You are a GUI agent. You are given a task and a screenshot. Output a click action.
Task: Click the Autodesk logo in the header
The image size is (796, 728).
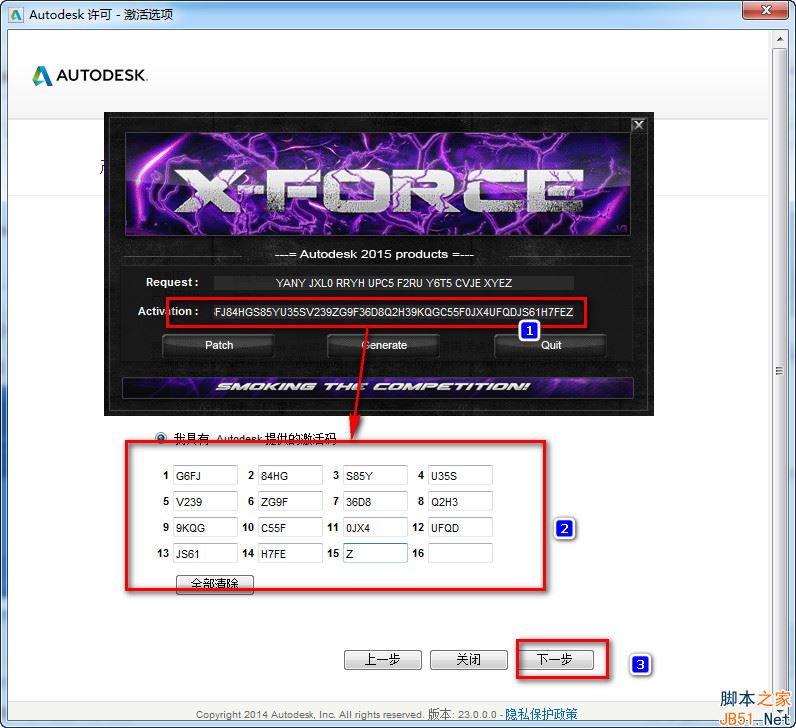(90, 76)
